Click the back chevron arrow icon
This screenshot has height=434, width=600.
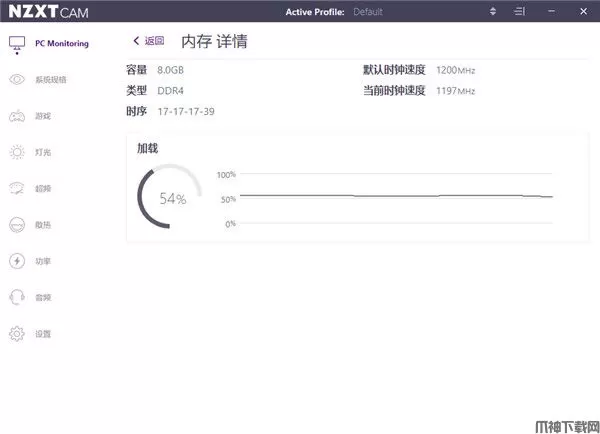tap(136, 41)
